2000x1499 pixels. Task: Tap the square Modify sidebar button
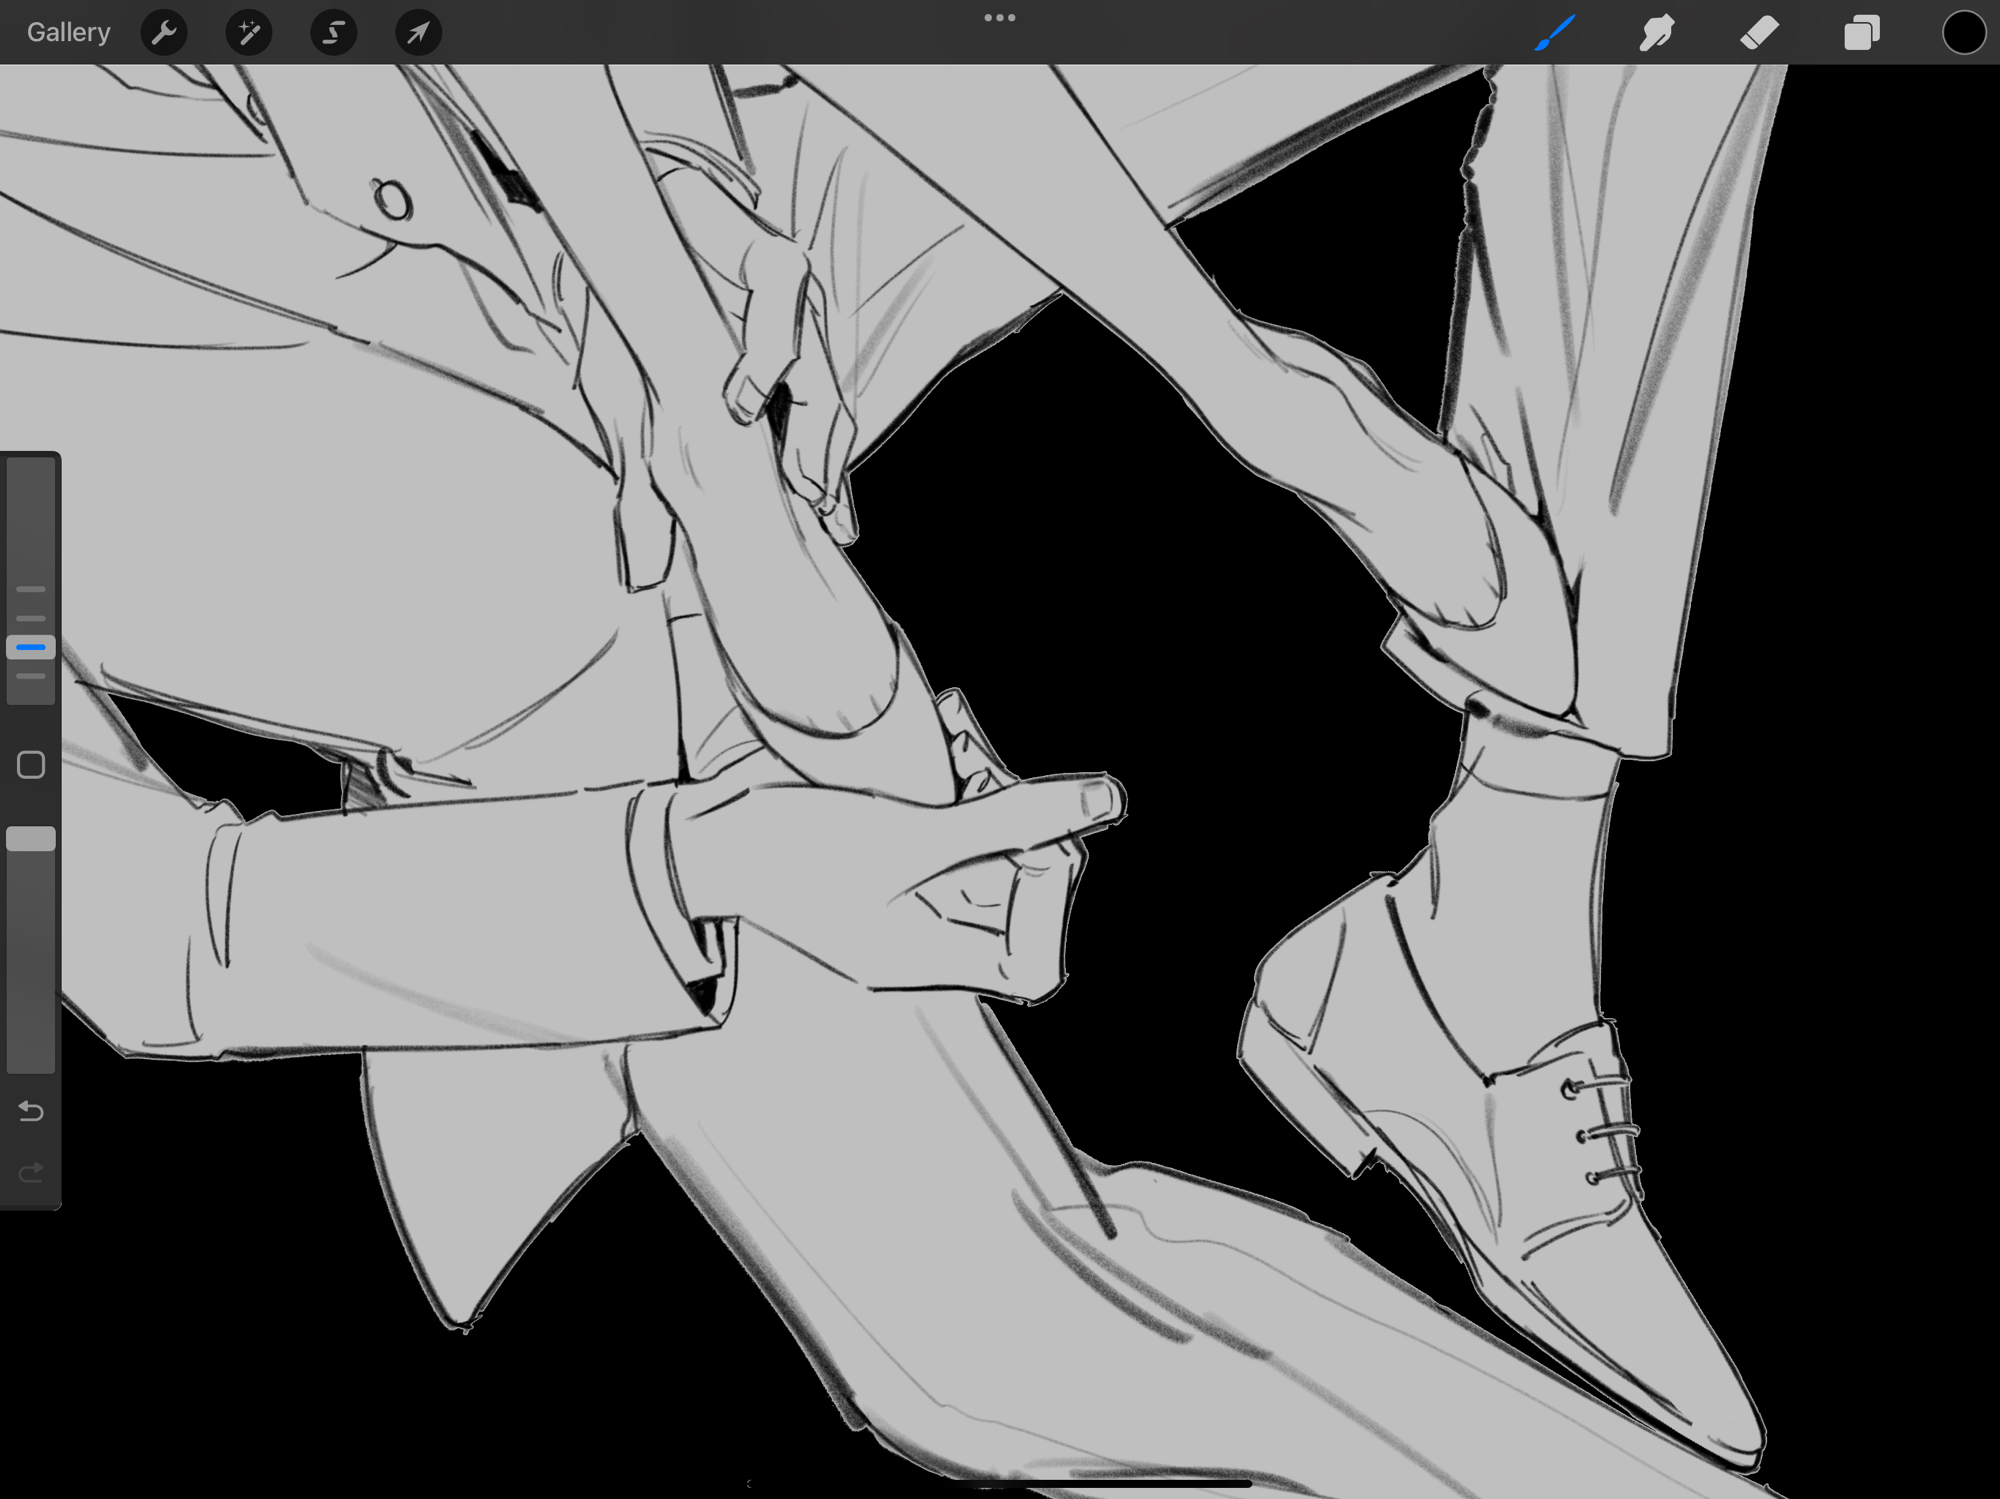(x=31, y=765)
